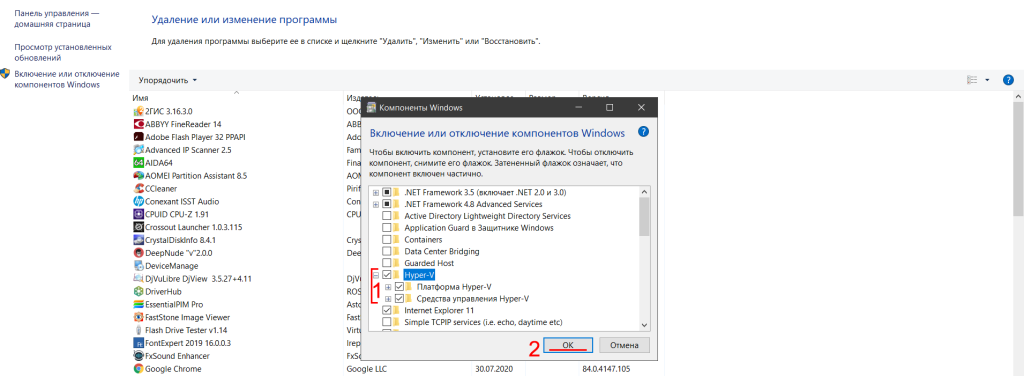Click the components list scroll-down arrow

point(645,324)
